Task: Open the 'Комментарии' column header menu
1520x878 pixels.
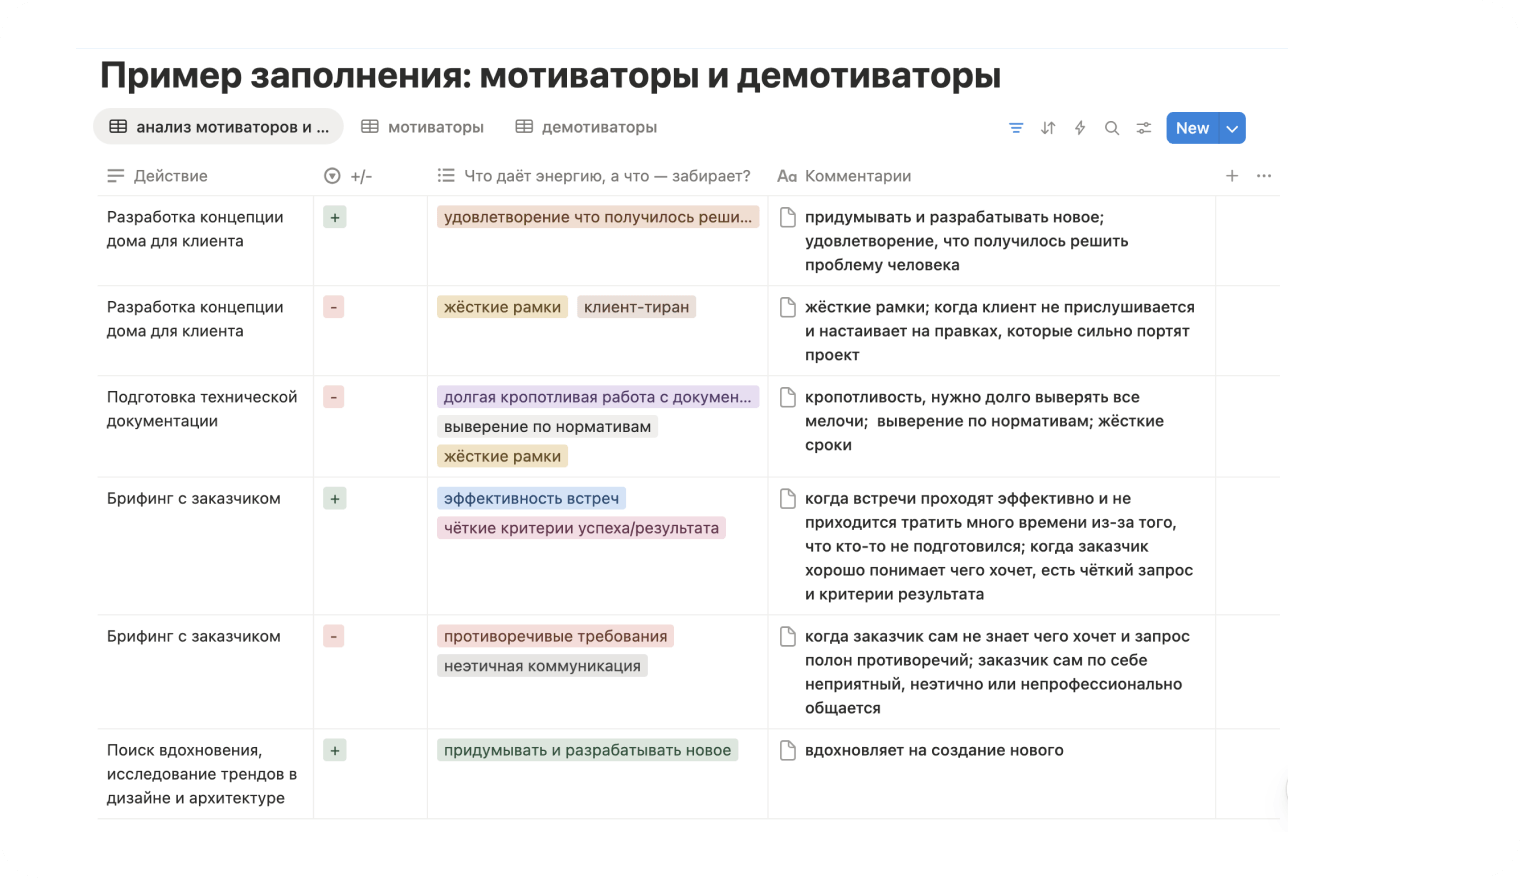Action: click(844, 176)
